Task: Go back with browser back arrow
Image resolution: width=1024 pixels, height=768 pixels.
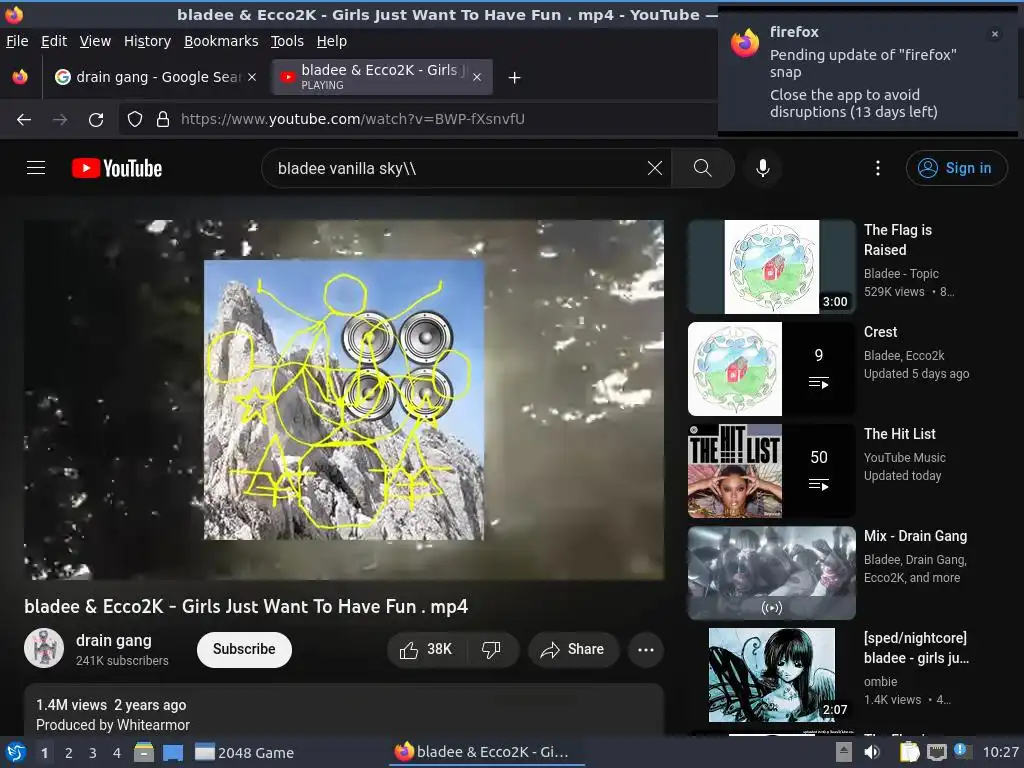Action: click(24, 120)
